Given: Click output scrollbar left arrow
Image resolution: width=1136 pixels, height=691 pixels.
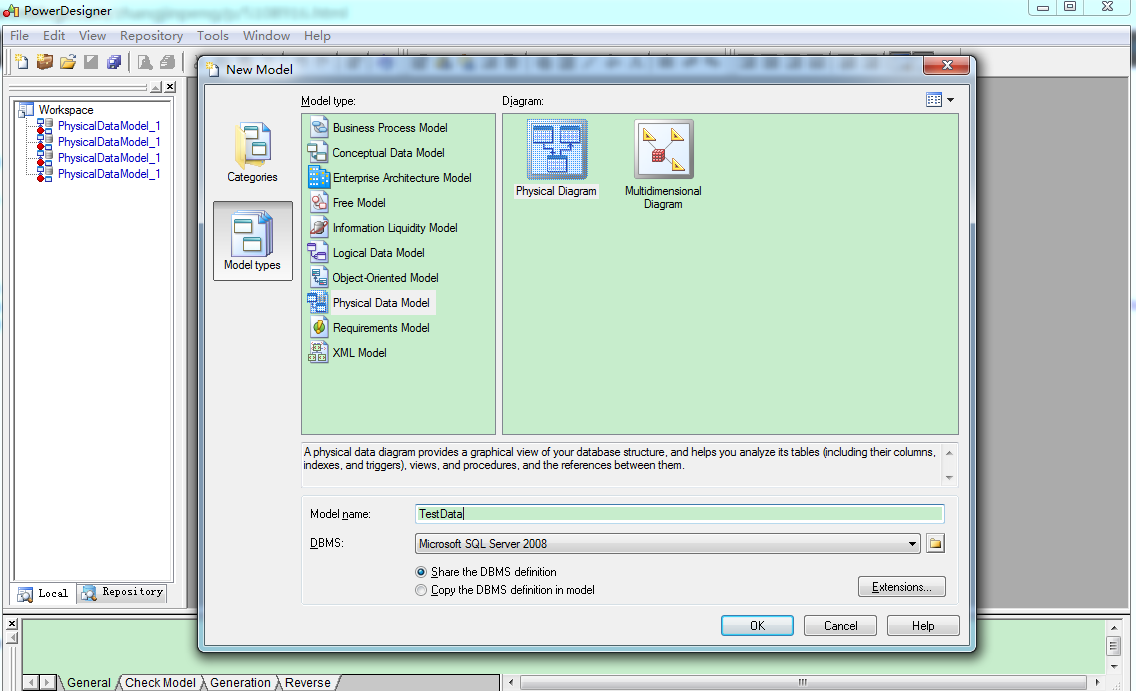Looking at the screenshot, I should (511, 682).
